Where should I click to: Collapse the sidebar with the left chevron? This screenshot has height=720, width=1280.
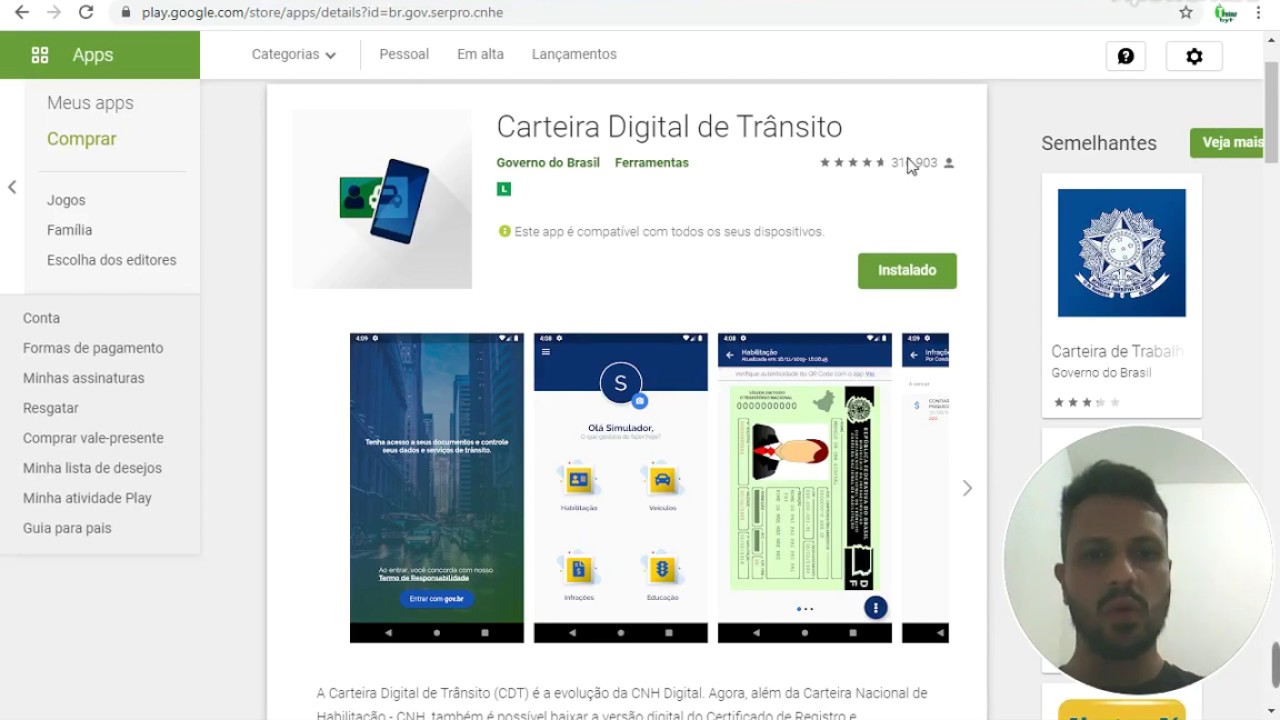(x=12, y=187)
